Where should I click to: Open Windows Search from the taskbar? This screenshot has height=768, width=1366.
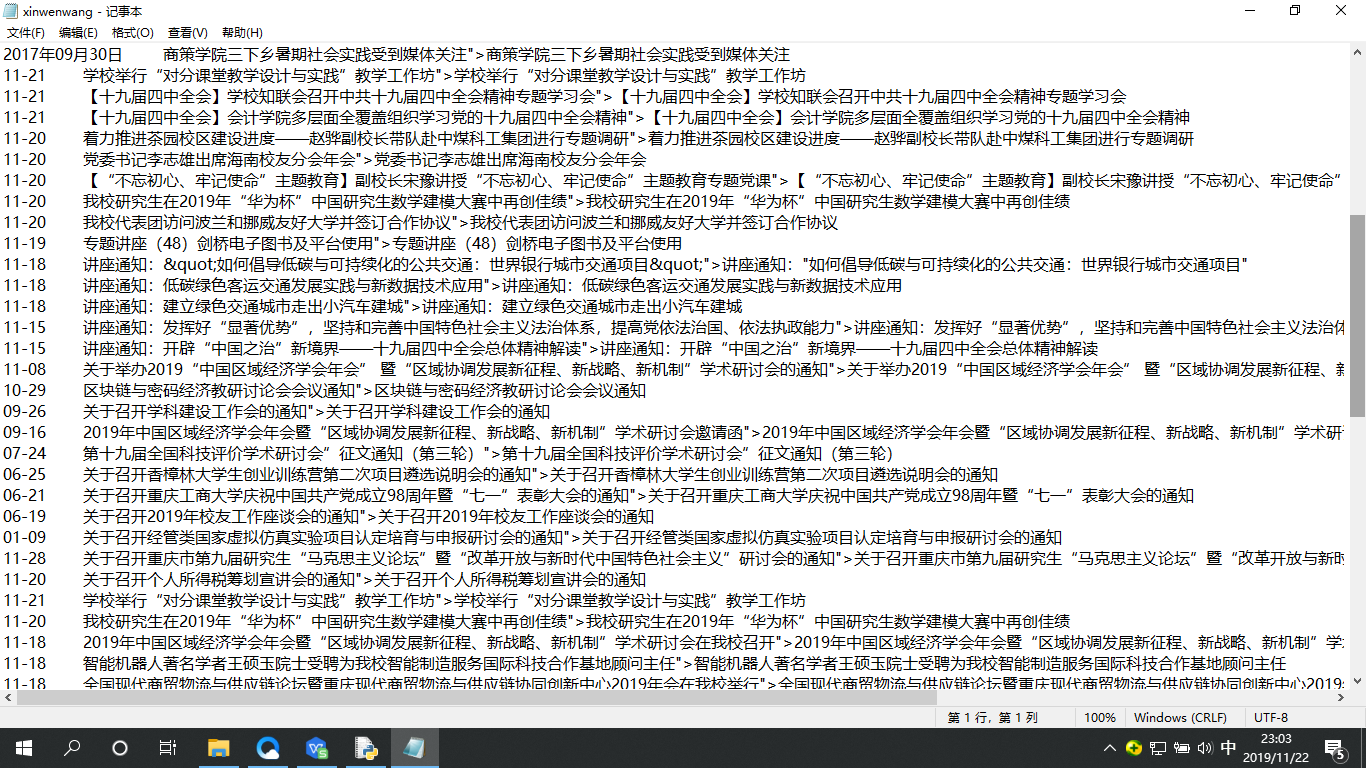[70, 747]
